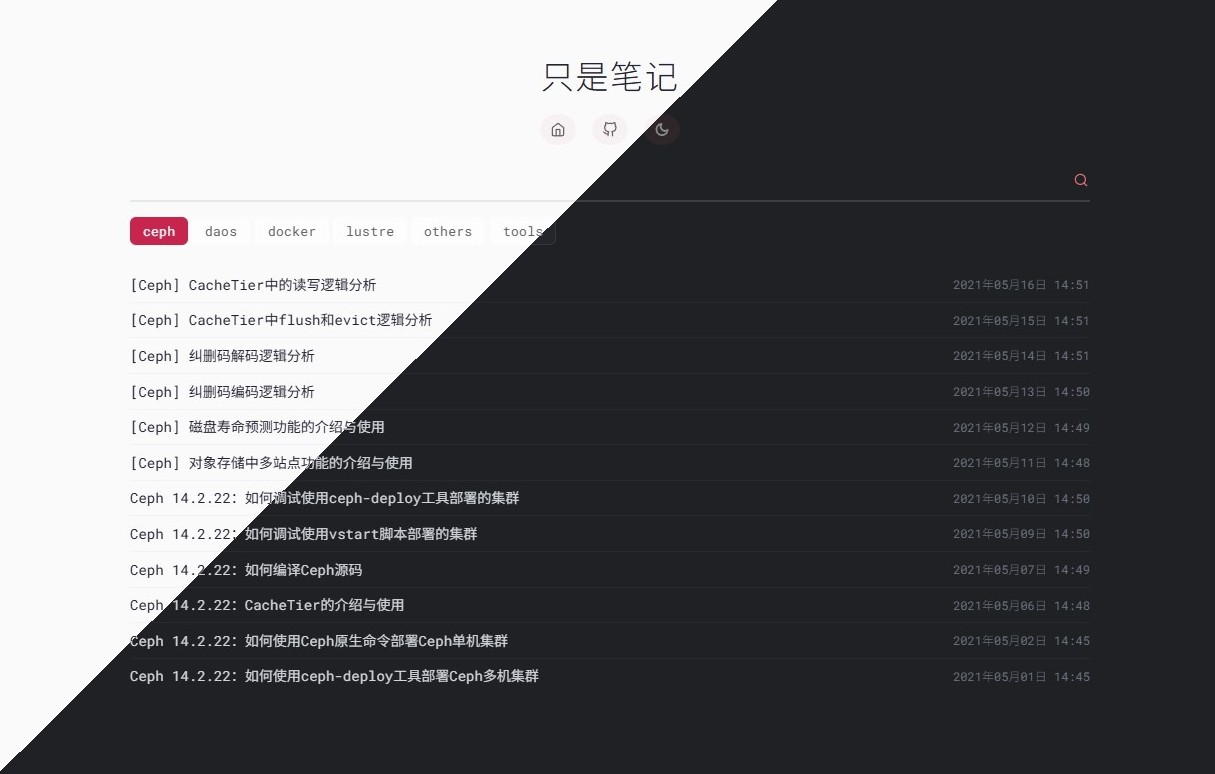Viewport: 1215px width, 774px height.
Task: Select the docker category tag
Action: 292,231
